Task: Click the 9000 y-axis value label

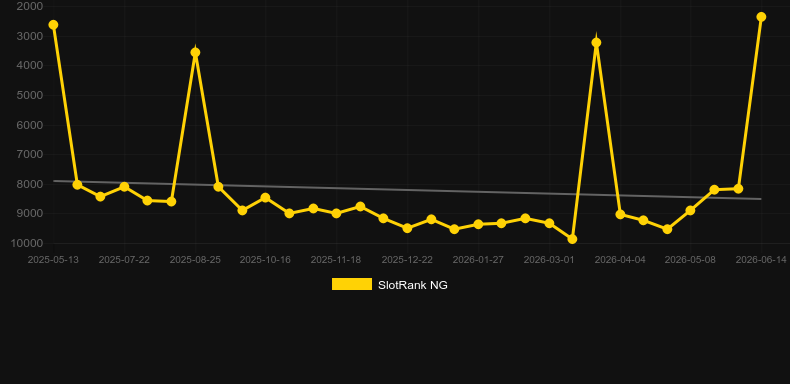Action: (x=30, y=214)
